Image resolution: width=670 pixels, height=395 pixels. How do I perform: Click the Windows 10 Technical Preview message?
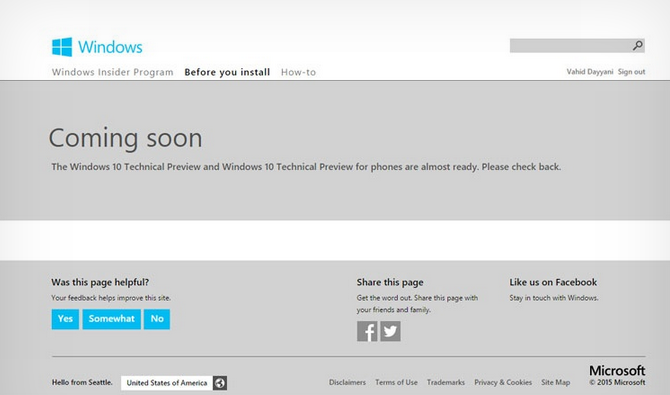pos(306,167)
